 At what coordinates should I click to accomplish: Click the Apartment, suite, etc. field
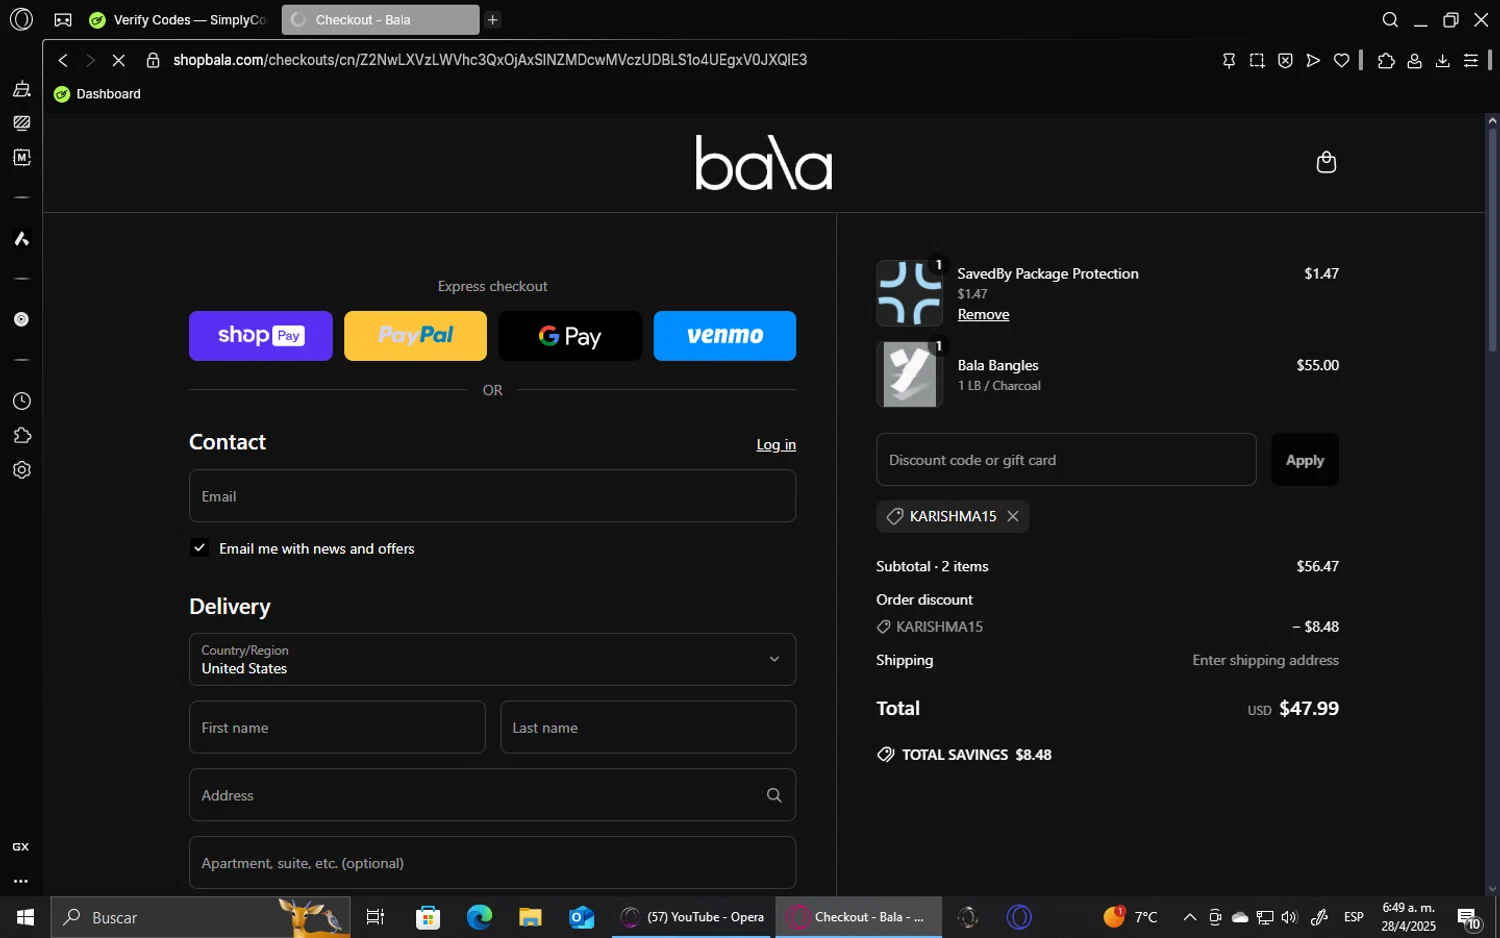[x=492, y=863]
